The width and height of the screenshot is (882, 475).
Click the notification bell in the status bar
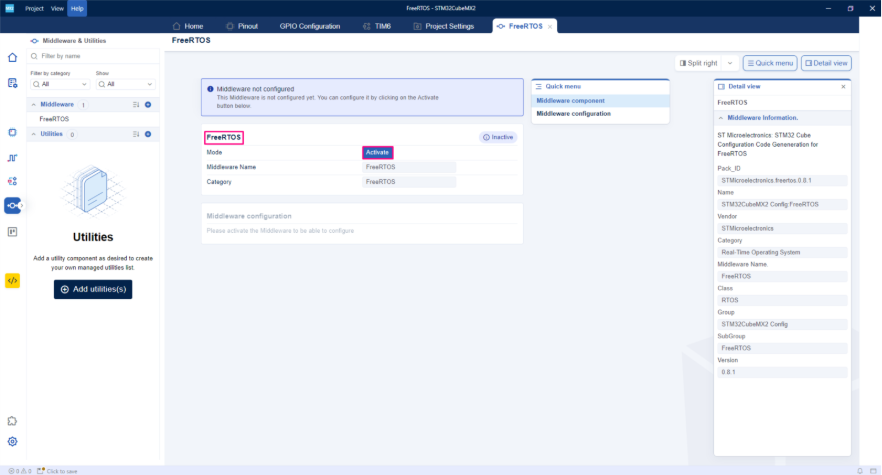click(860, 470)
